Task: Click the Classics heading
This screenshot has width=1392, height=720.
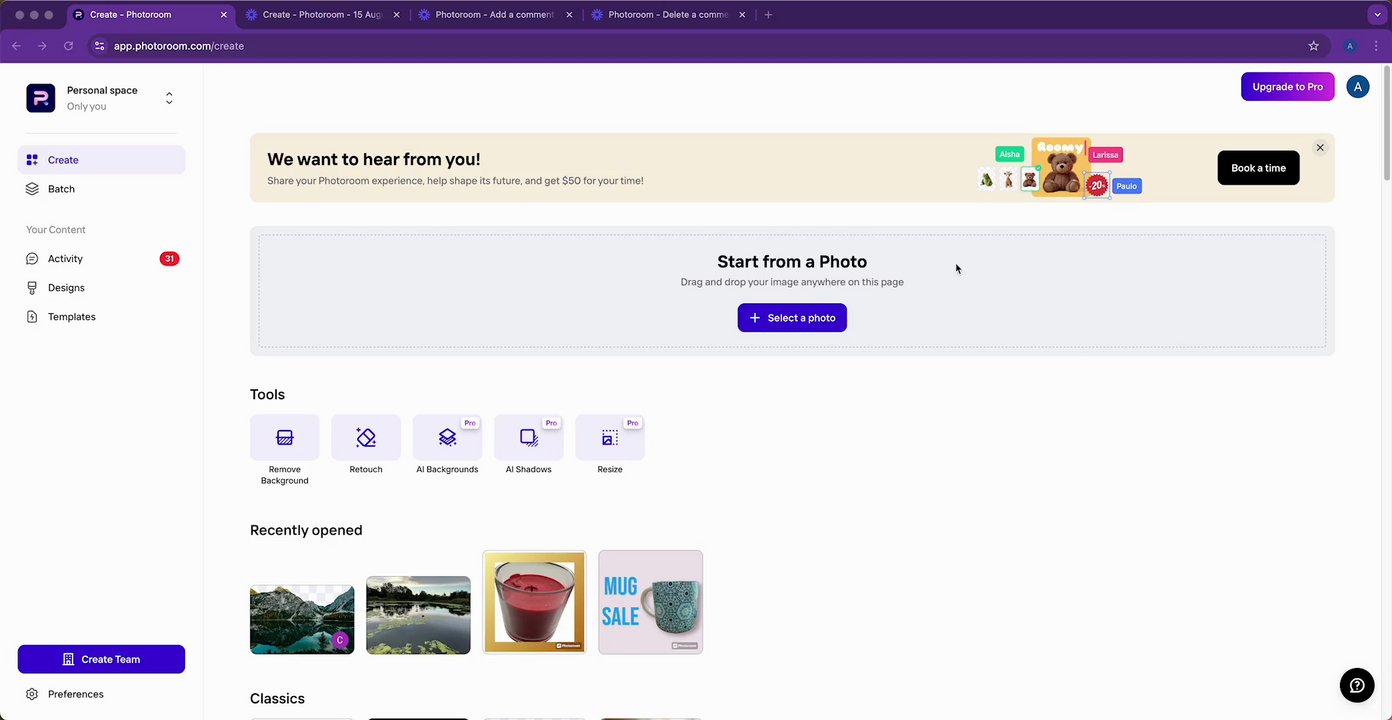Action: click(277, 698)
